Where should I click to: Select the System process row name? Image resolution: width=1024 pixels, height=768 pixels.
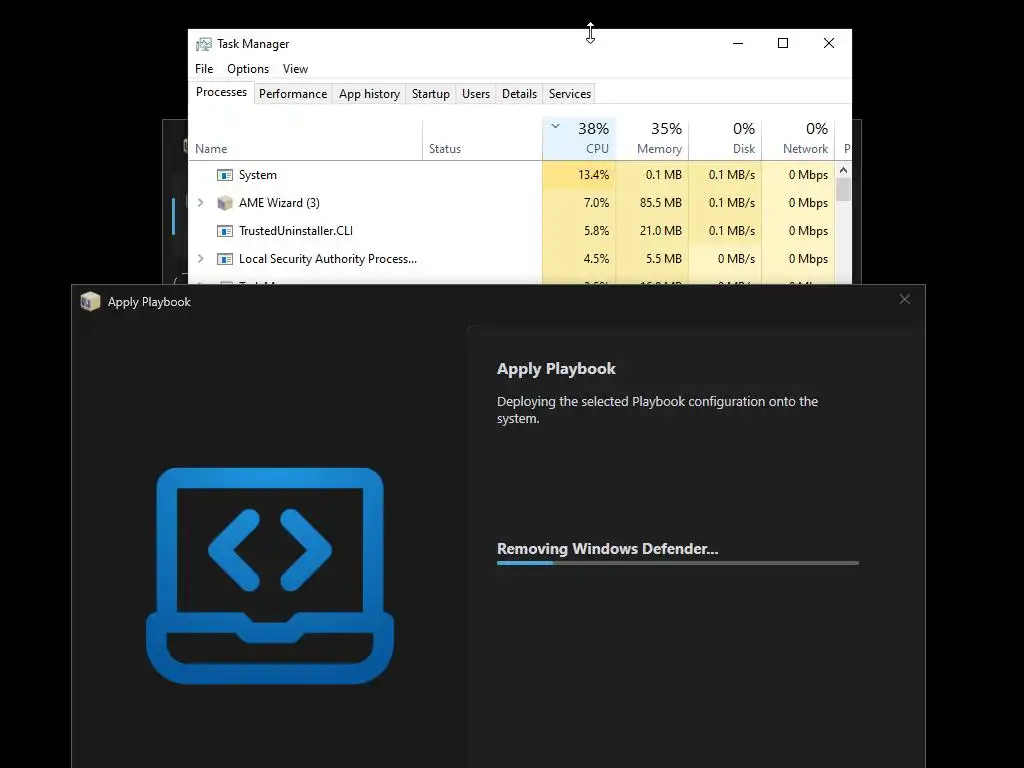point(258,175)
